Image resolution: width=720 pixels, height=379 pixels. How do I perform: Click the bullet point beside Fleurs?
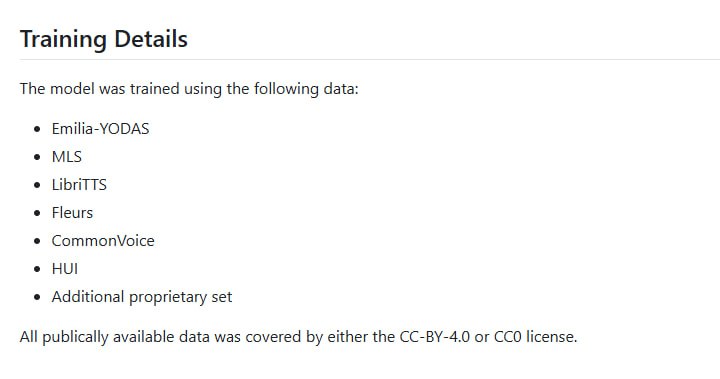click(x=37, y=213)
